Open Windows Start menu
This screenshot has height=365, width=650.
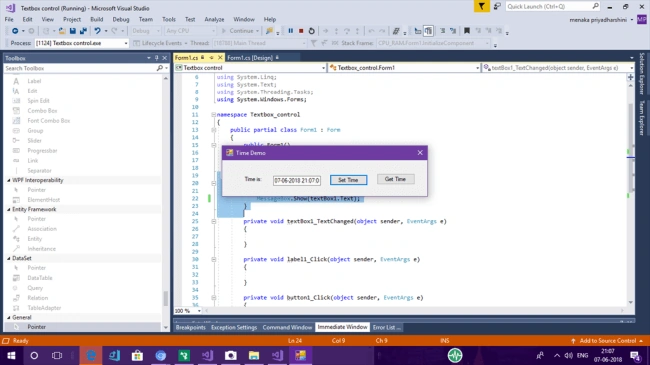11,355
